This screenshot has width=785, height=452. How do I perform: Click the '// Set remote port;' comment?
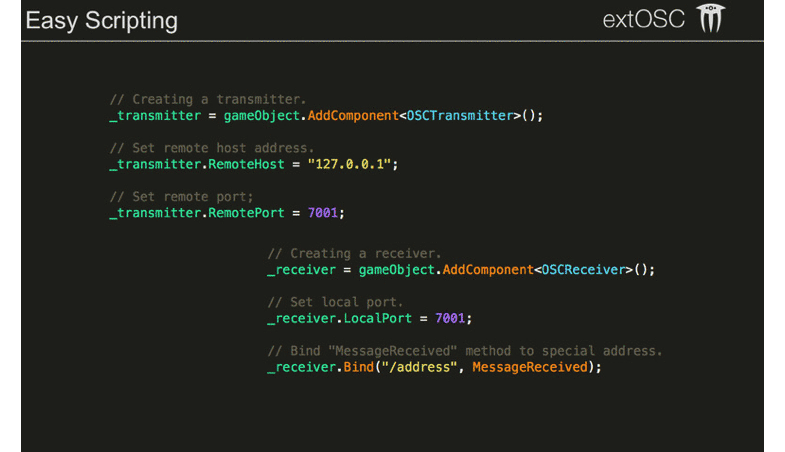(x=182, y=196)
